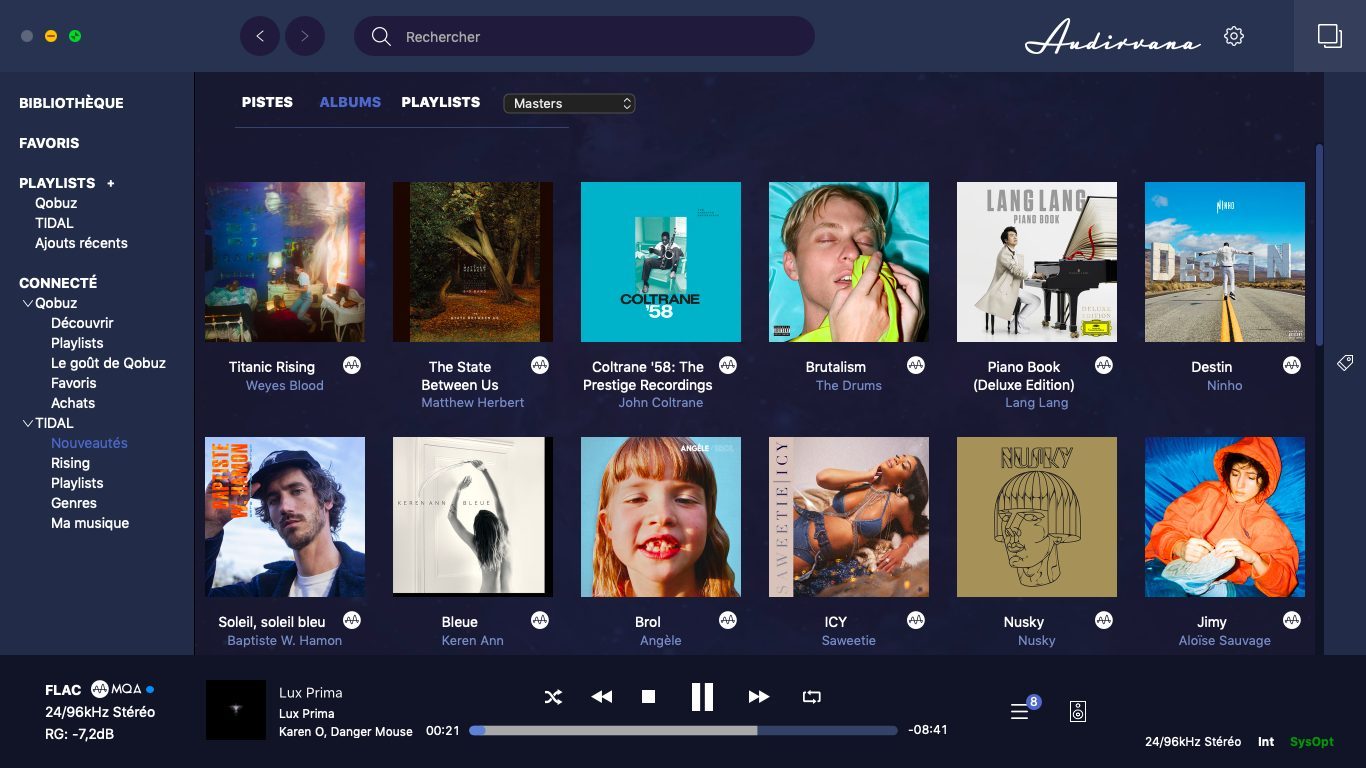Click the MQA badge next to Coltrane '58
Screen dimensions: 1366x768
point(728,365)
